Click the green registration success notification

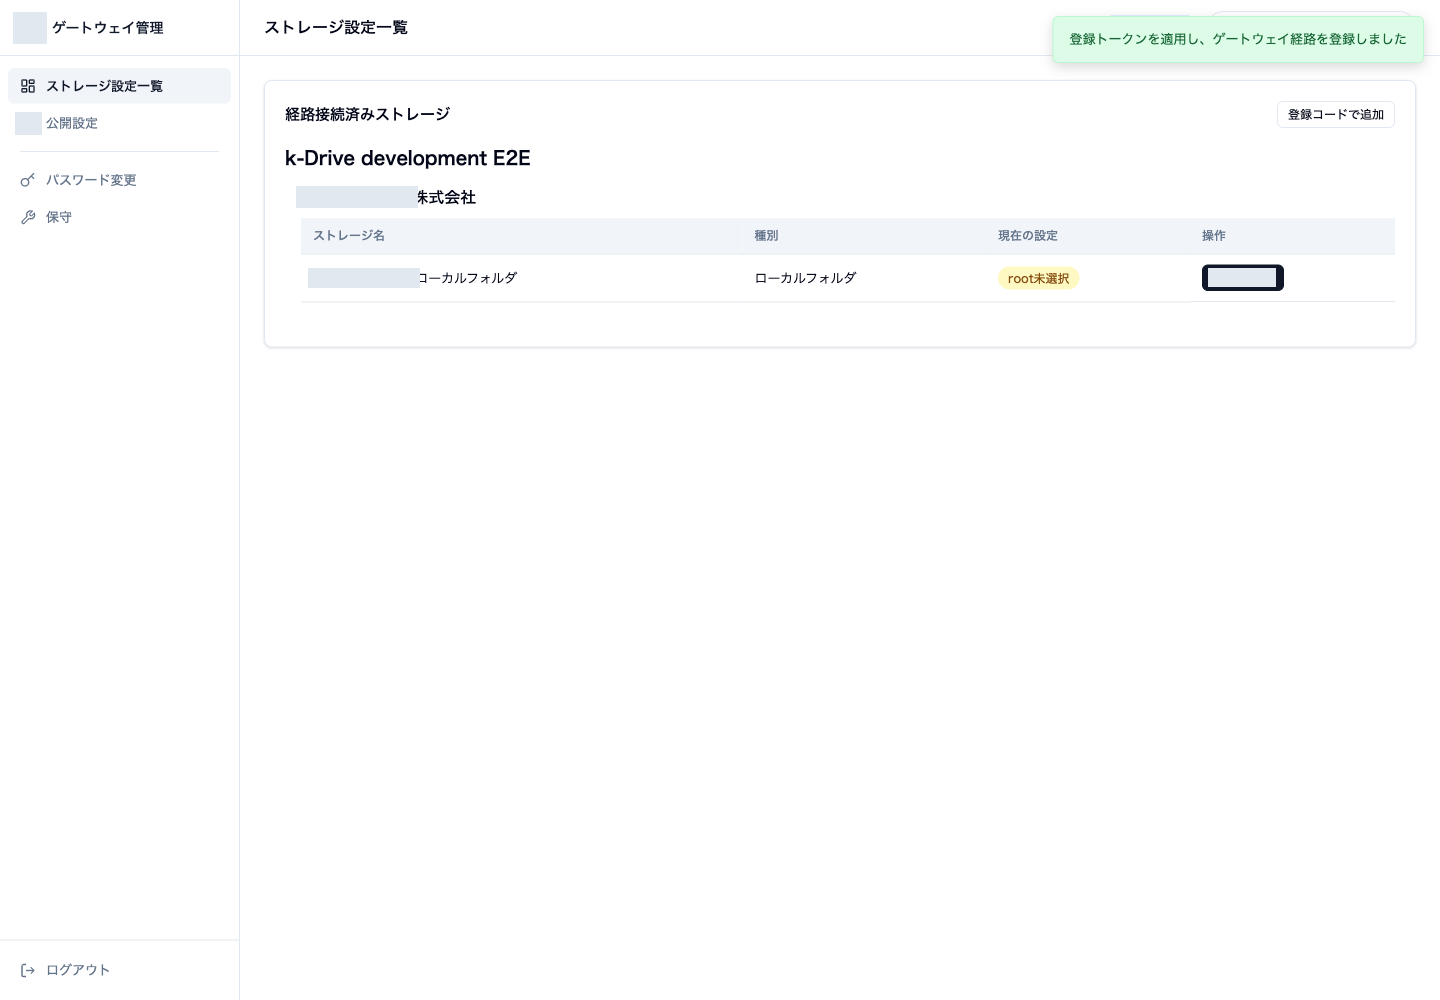pyautogui.click(x=1238, y=39)
